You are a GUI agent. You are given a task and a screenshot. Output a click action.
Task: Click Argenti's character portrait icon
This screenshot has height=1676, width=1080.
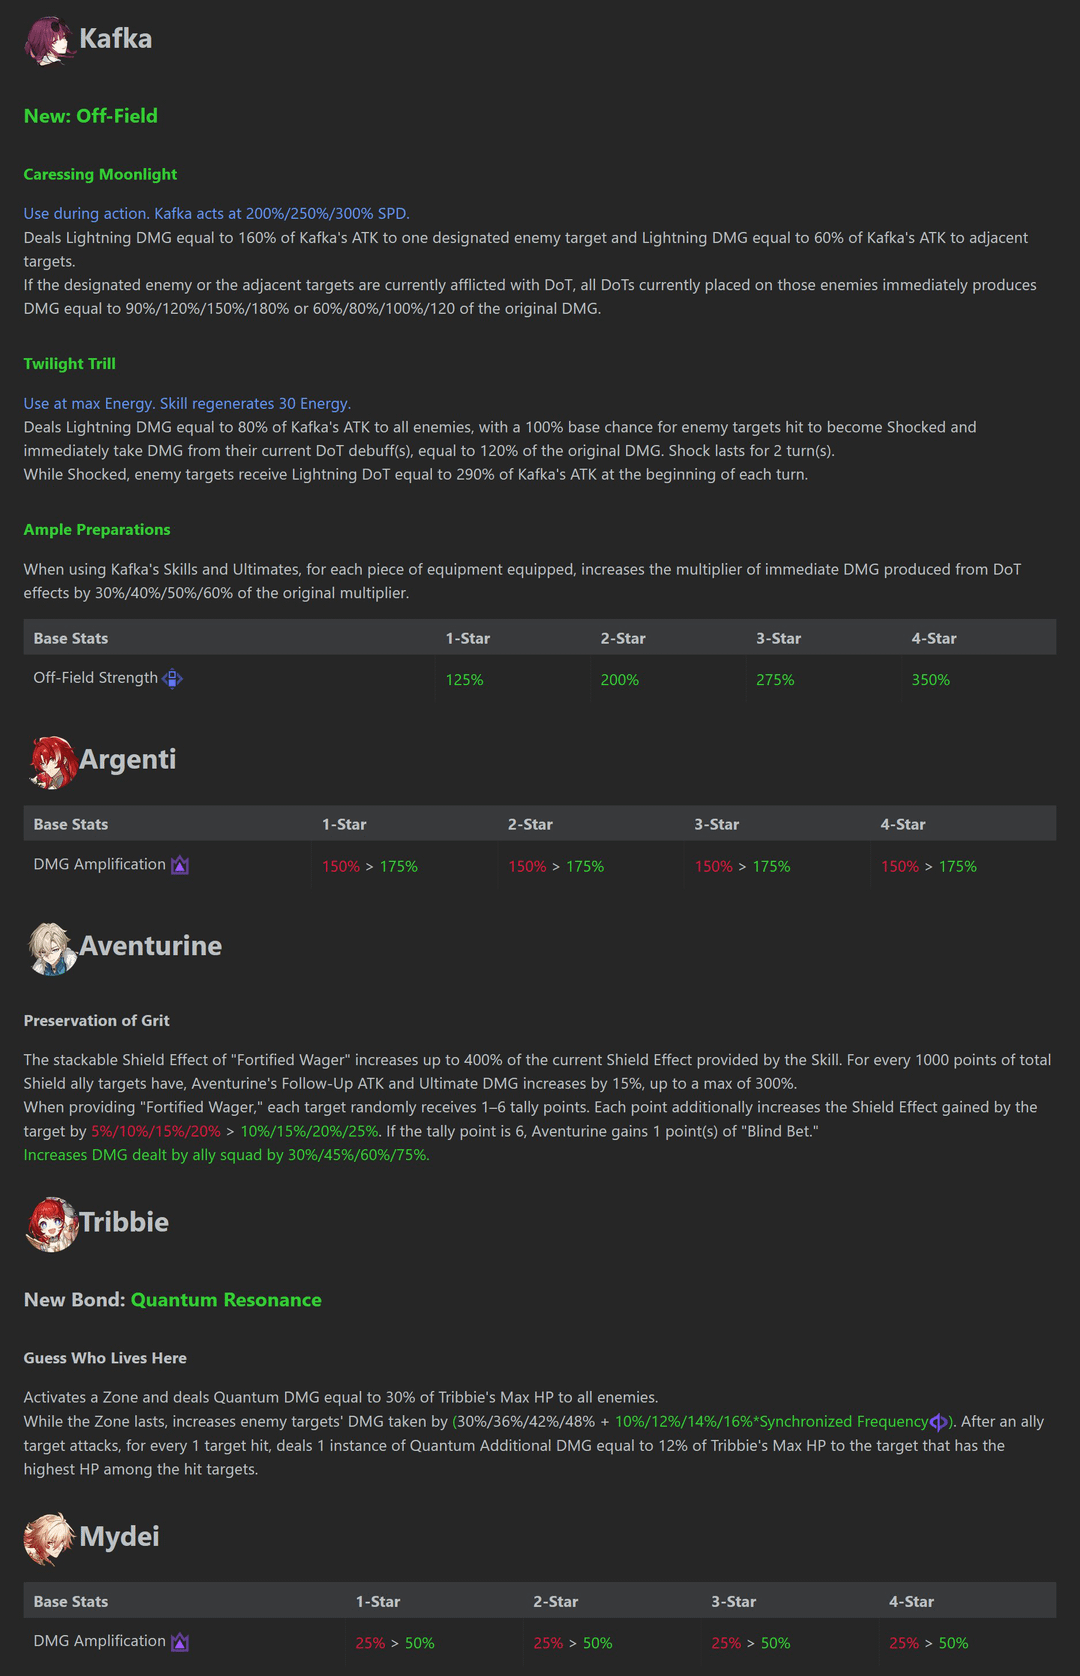pyautogui.click(x=52, y=762)
